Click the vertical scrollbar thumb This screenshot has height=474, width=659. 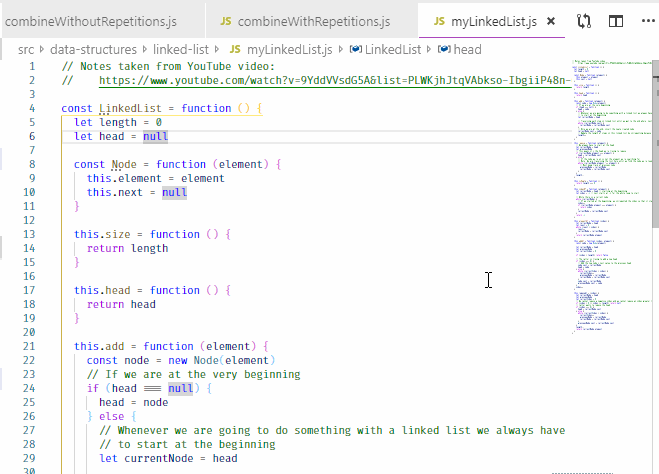(655, 151)
